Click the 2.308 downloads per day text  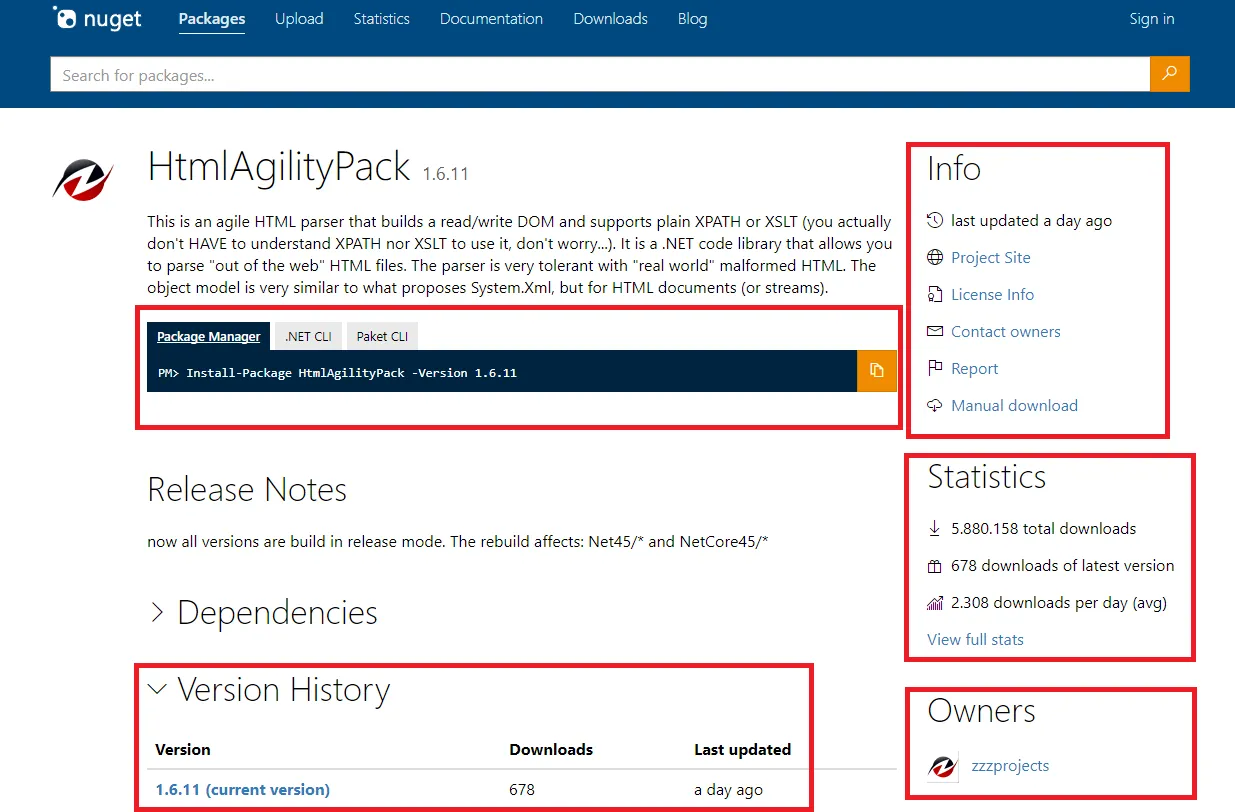tap(1058, 602)
